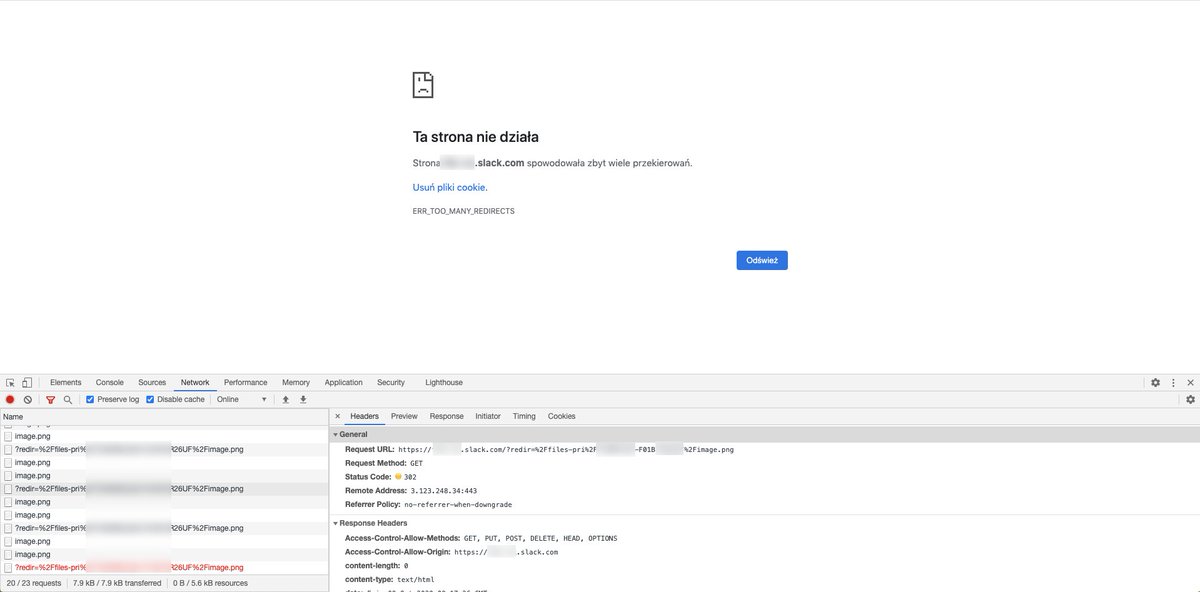Export HAR with the download arrow
The height and width of the screenshot is (592, 1200).
303,399
